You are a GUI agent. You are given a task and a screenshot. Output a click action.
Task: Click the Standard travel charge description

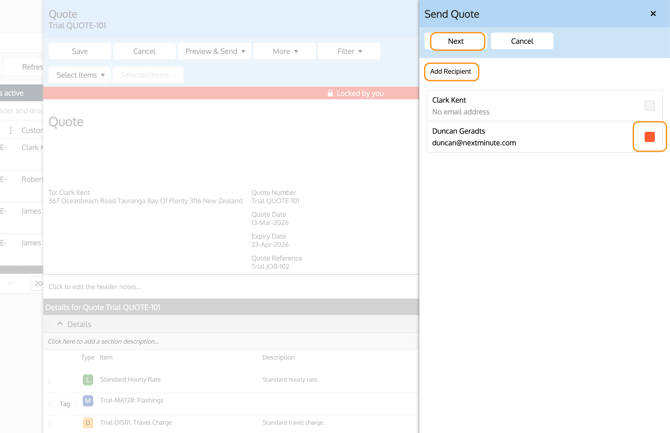(x=293, y=423)
